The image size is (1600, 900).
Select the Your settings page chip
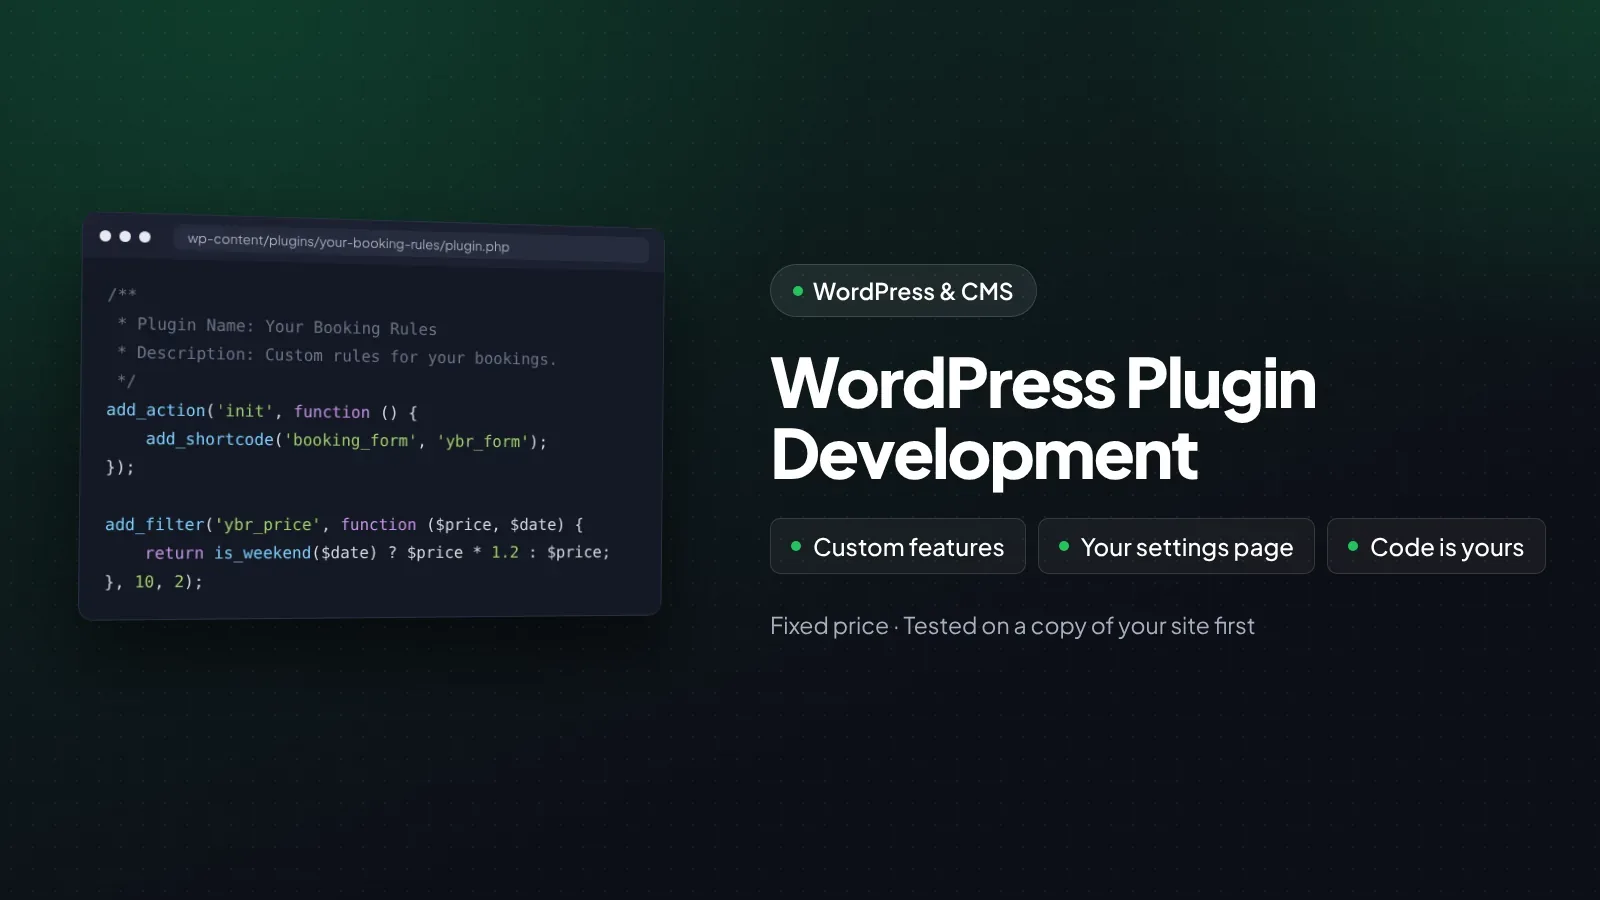pos(1176,546)
